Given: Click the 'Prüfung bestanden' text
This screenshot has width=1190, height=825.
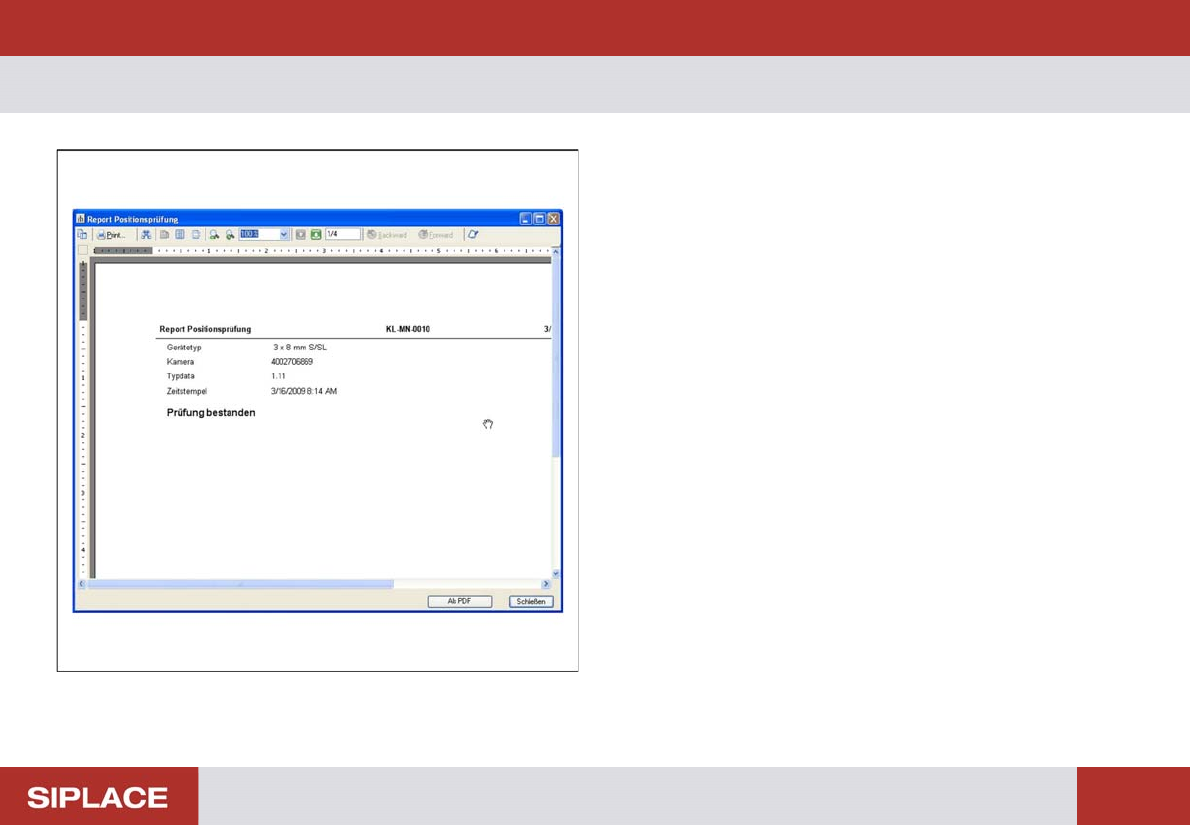Looking at the screenshot, I should click(x=211, y=413).
